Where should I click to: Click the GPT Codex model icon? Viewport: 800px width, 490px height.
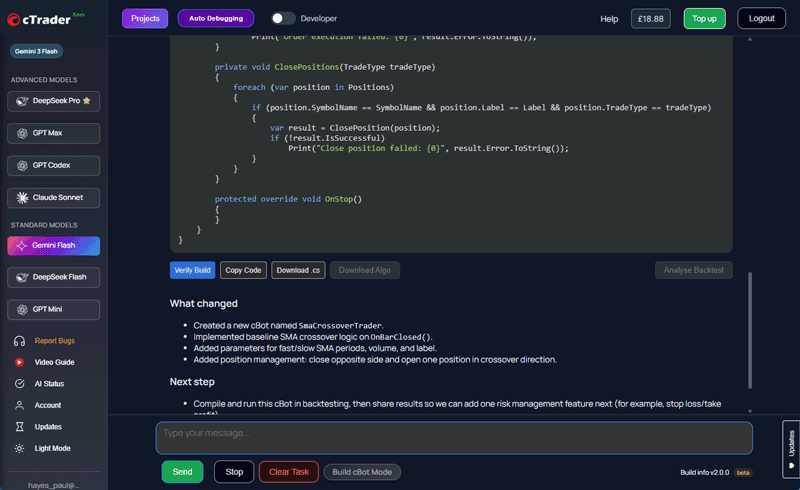click(x=22, y=165)
